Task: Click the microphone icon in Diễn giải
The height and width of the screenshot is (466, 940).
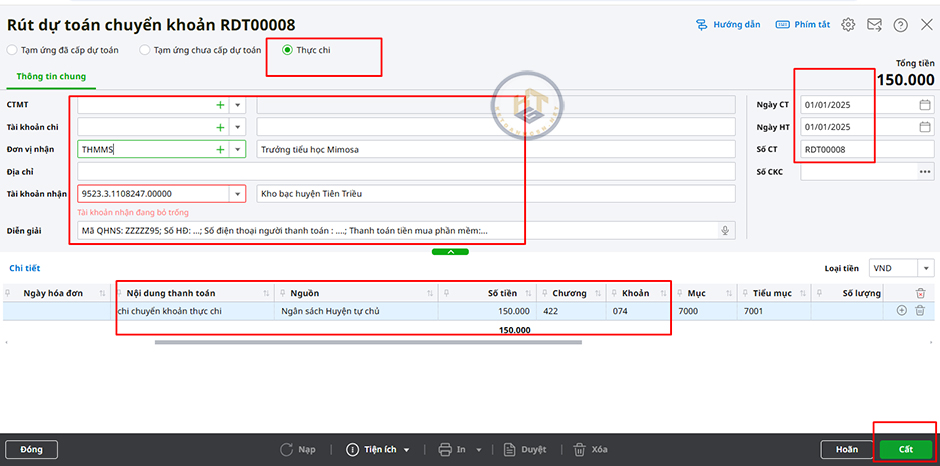Action: pos(726,231)
